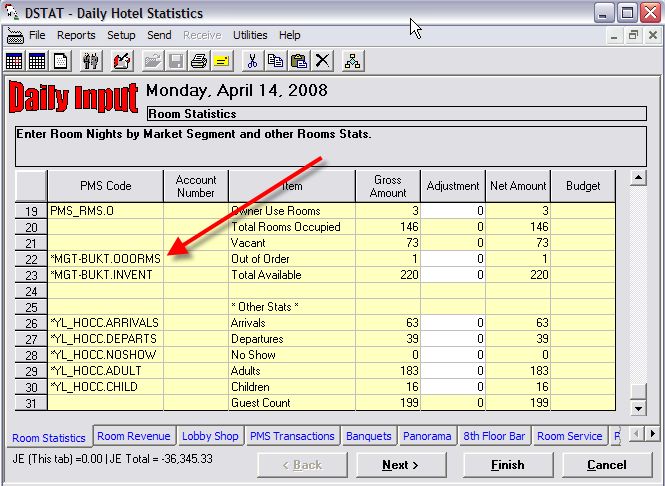Click the grayed floppy disk save icon
Image resolution: width=665 pixels, height=486 pixels.
pyautogui.click(x=176, y=61)
